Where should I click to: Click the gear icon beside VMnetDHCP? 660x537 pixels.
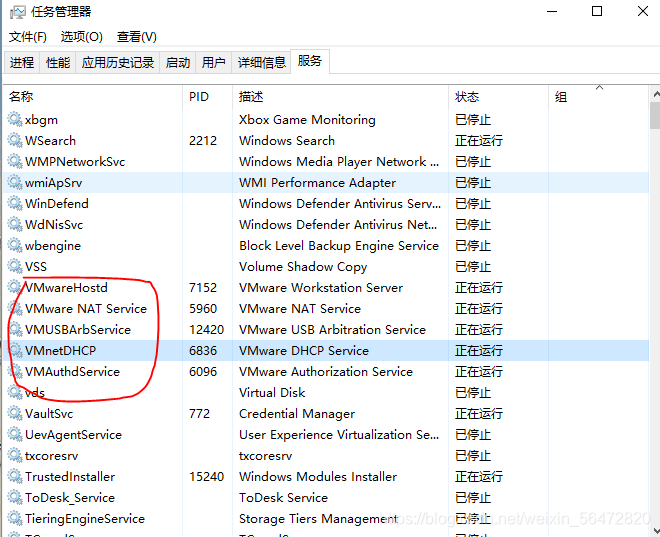[x=15, y=351]
